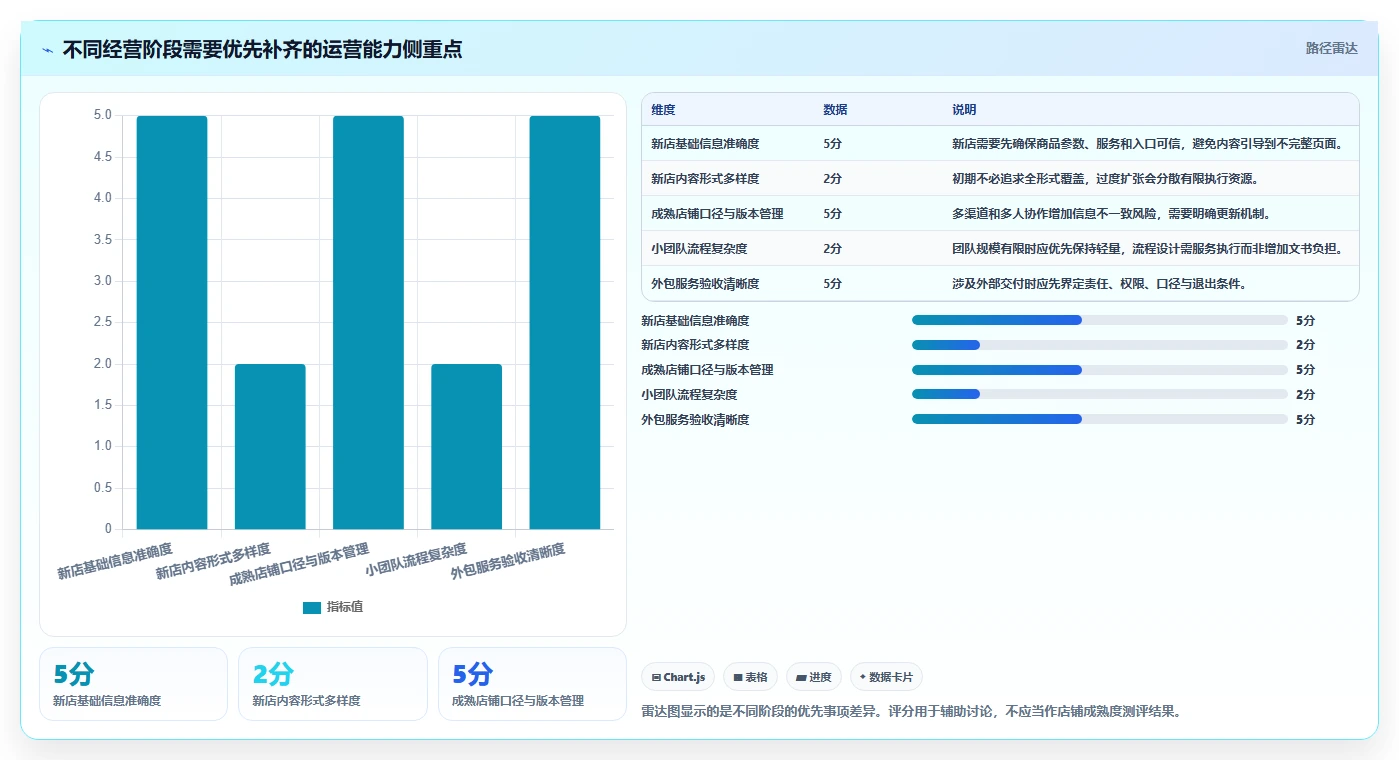1399x760 pixels.
Task: Click footnote text starting 雷达图显示的是
Action: [x=911, y=712]
